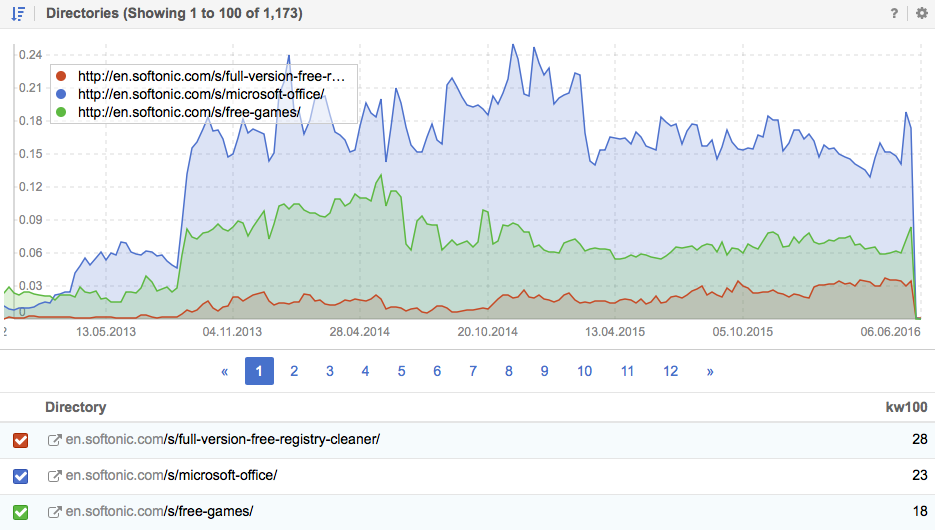Click external link icon for full-version-free-registry-cleaner
Image resolution: width=935 pixels, height=530 pixels.
point(55,440)
